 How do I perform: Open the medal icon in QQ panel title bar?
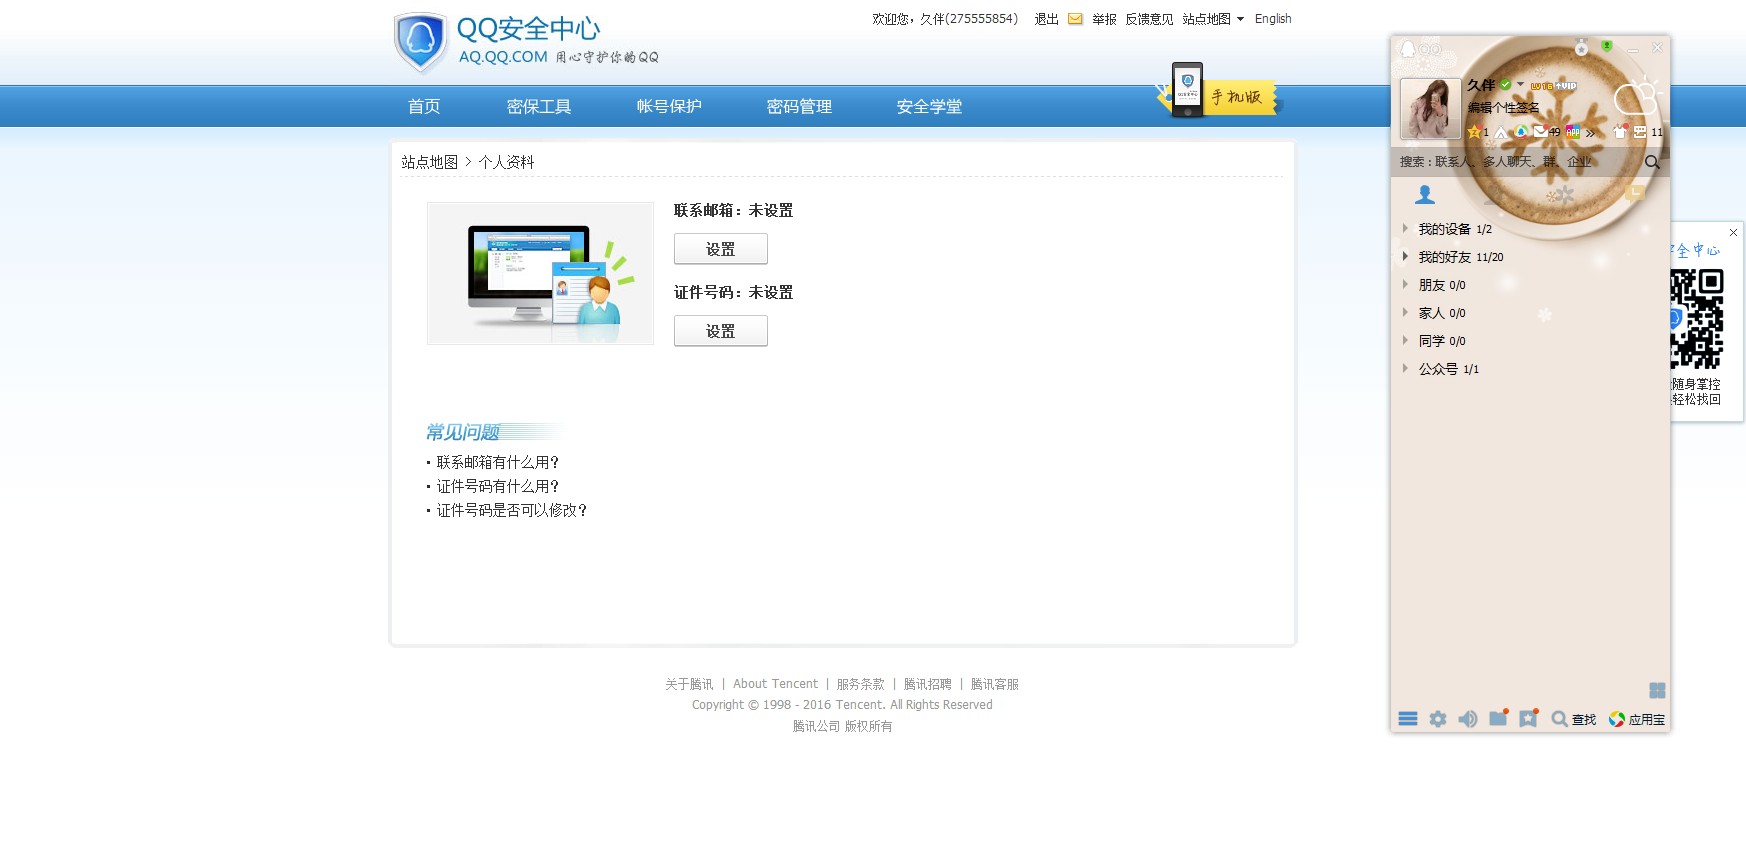click(x=1581, y=47)
